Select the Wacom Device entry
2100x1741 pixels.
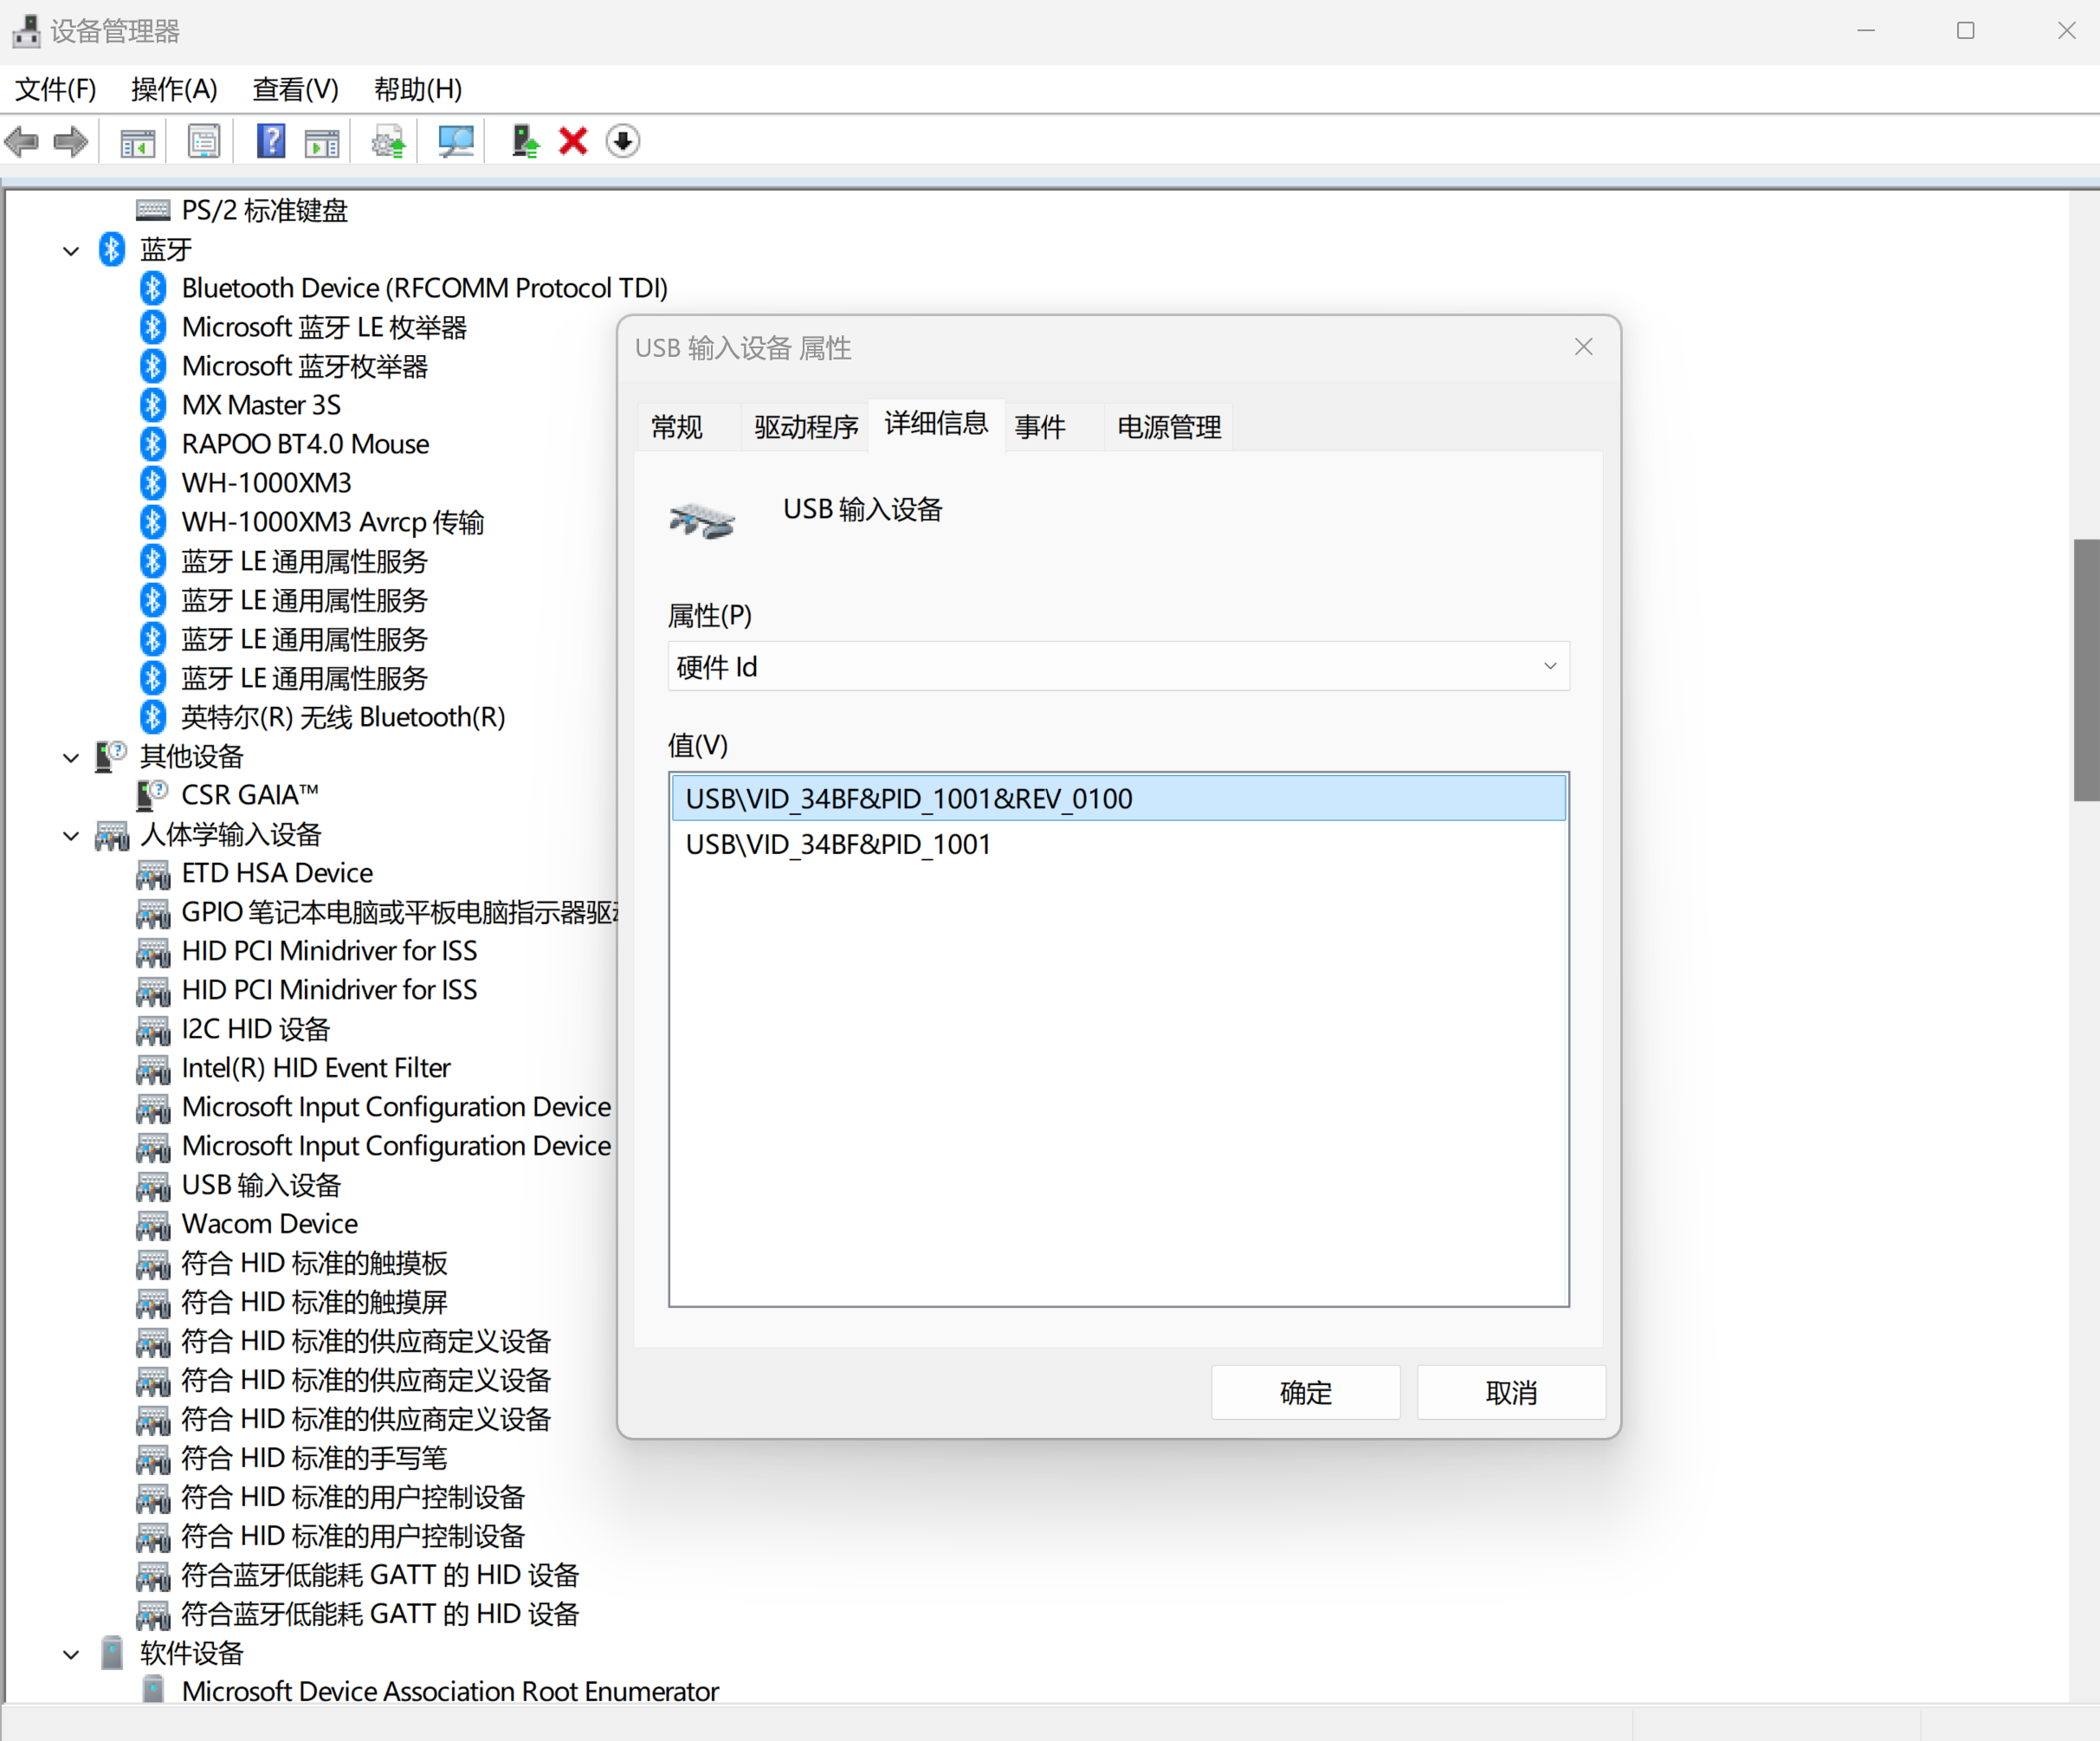click(x=270, y=1224)
